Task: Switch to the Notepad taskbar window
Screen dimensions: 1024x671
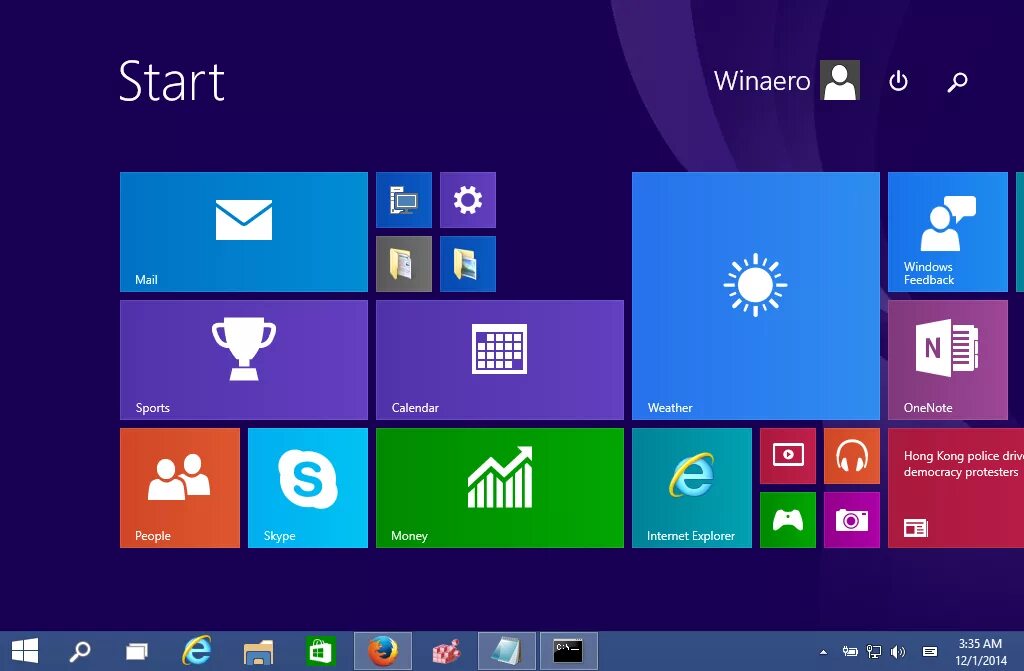Action: point(507,651)
